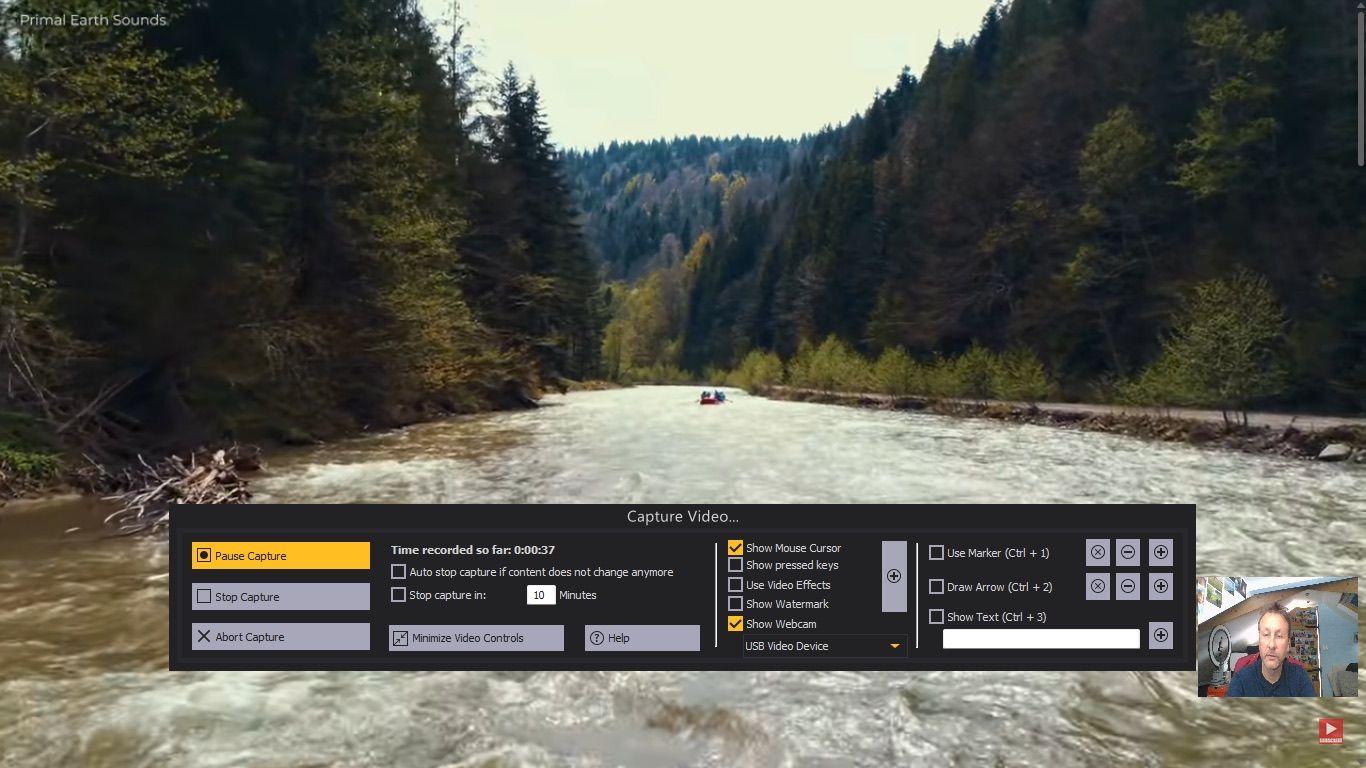Click the reset icon beside Draw Arrow

pyautogui.click(x=1097, y=586)
